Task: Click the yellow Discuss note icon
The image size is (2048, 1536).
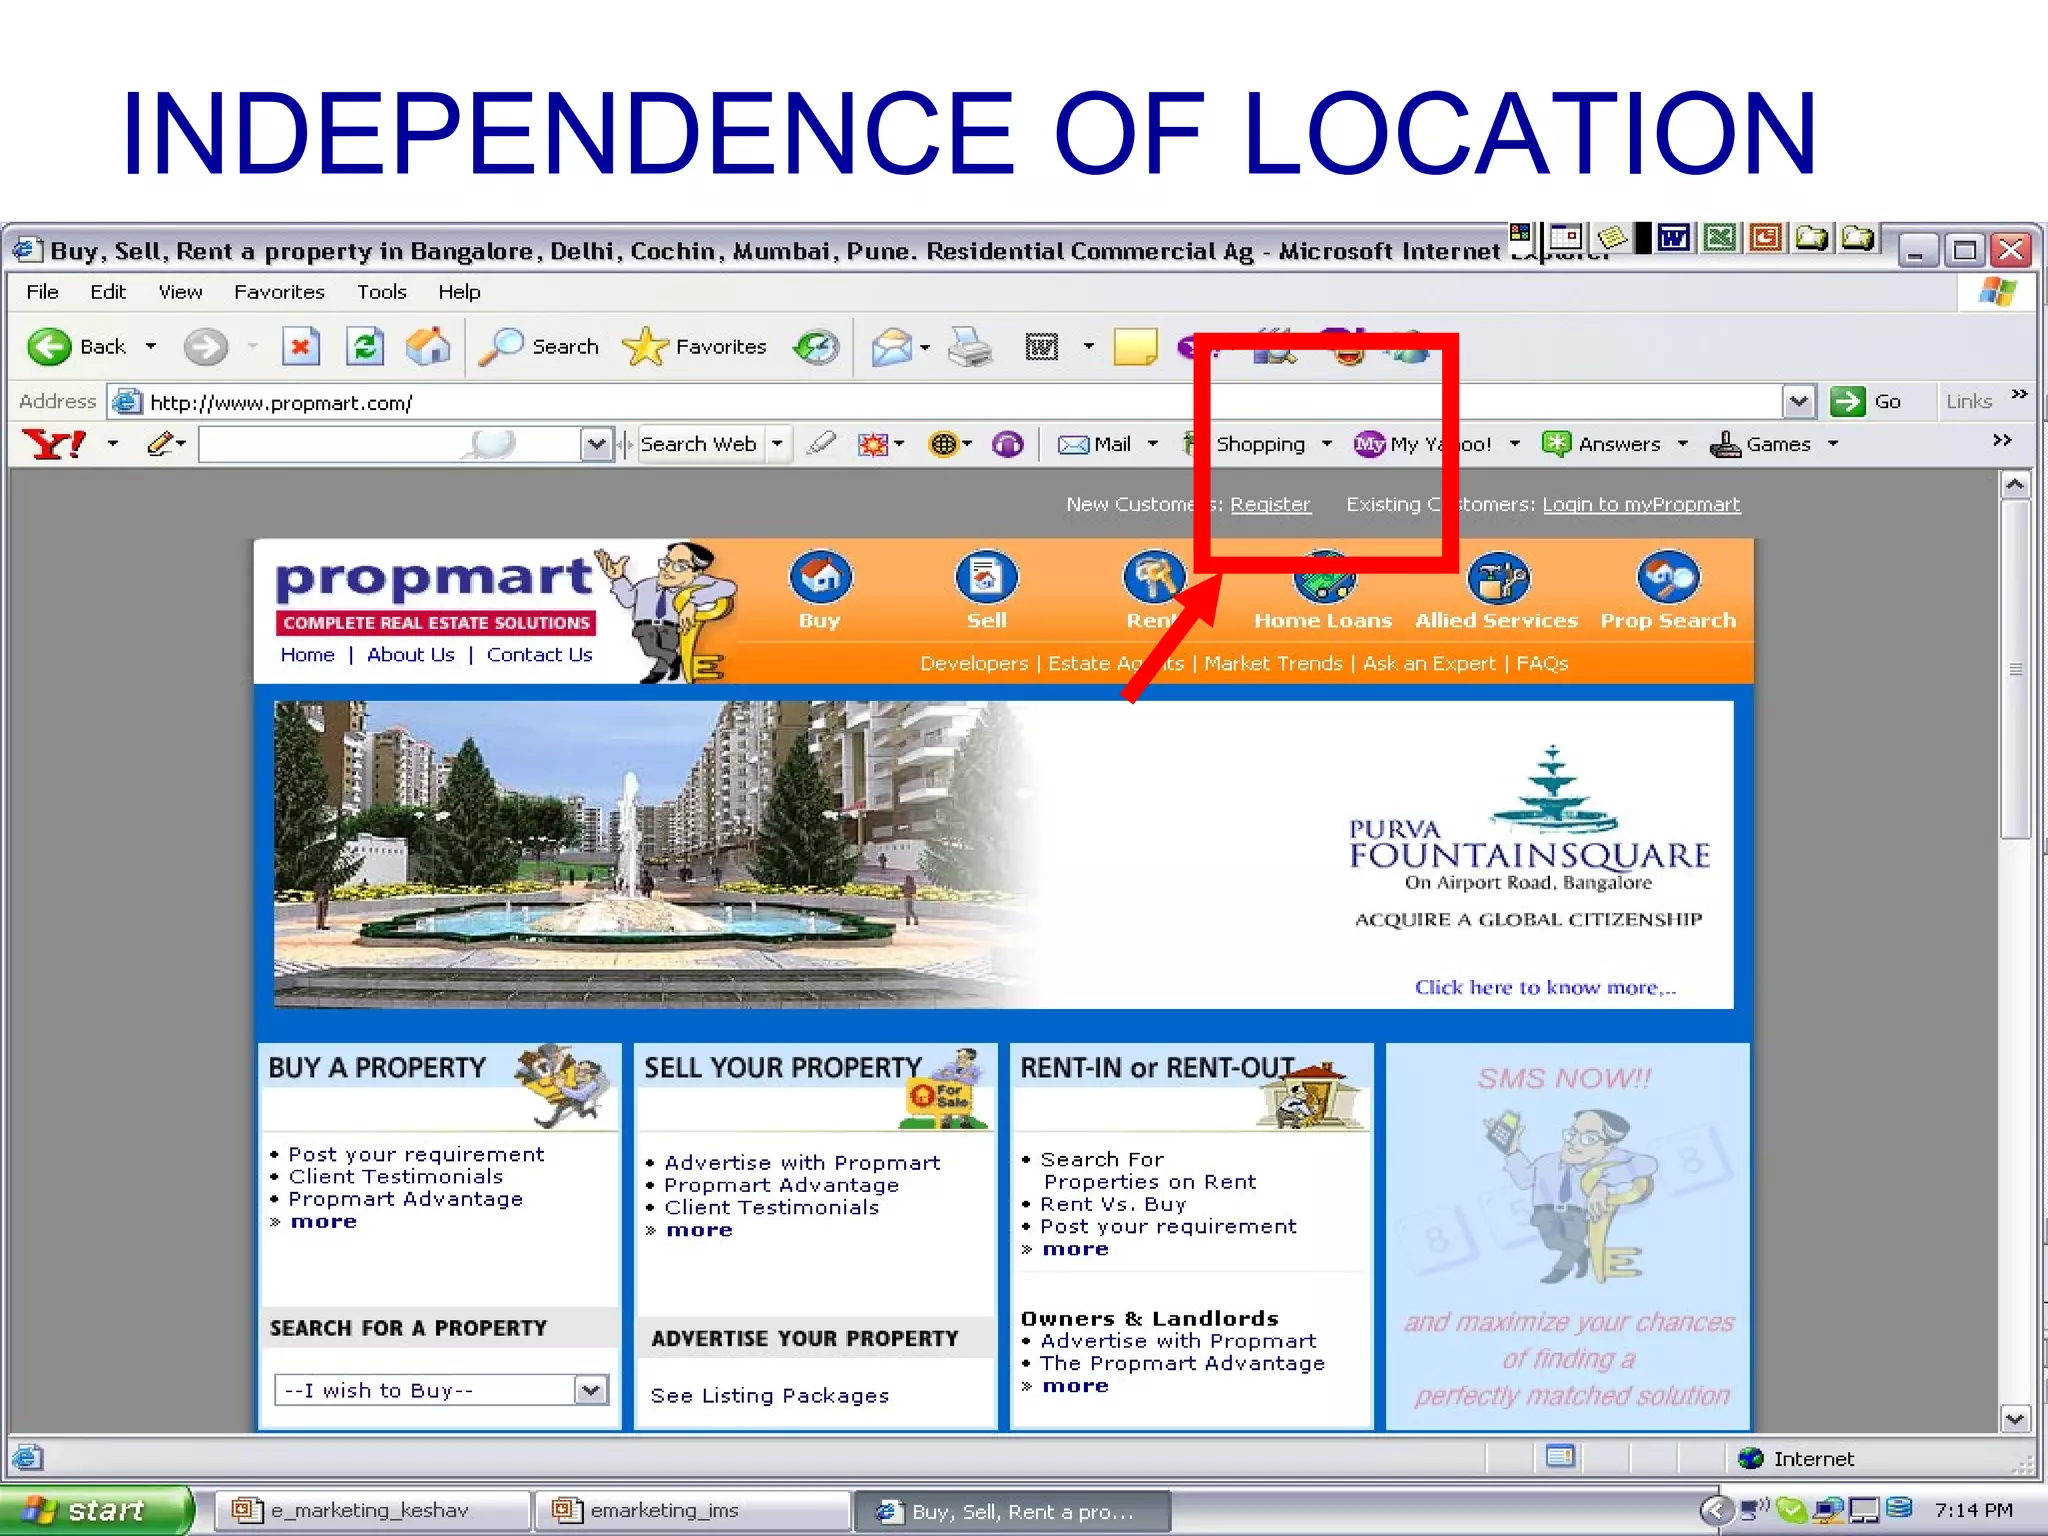Action: [1135, 347]
